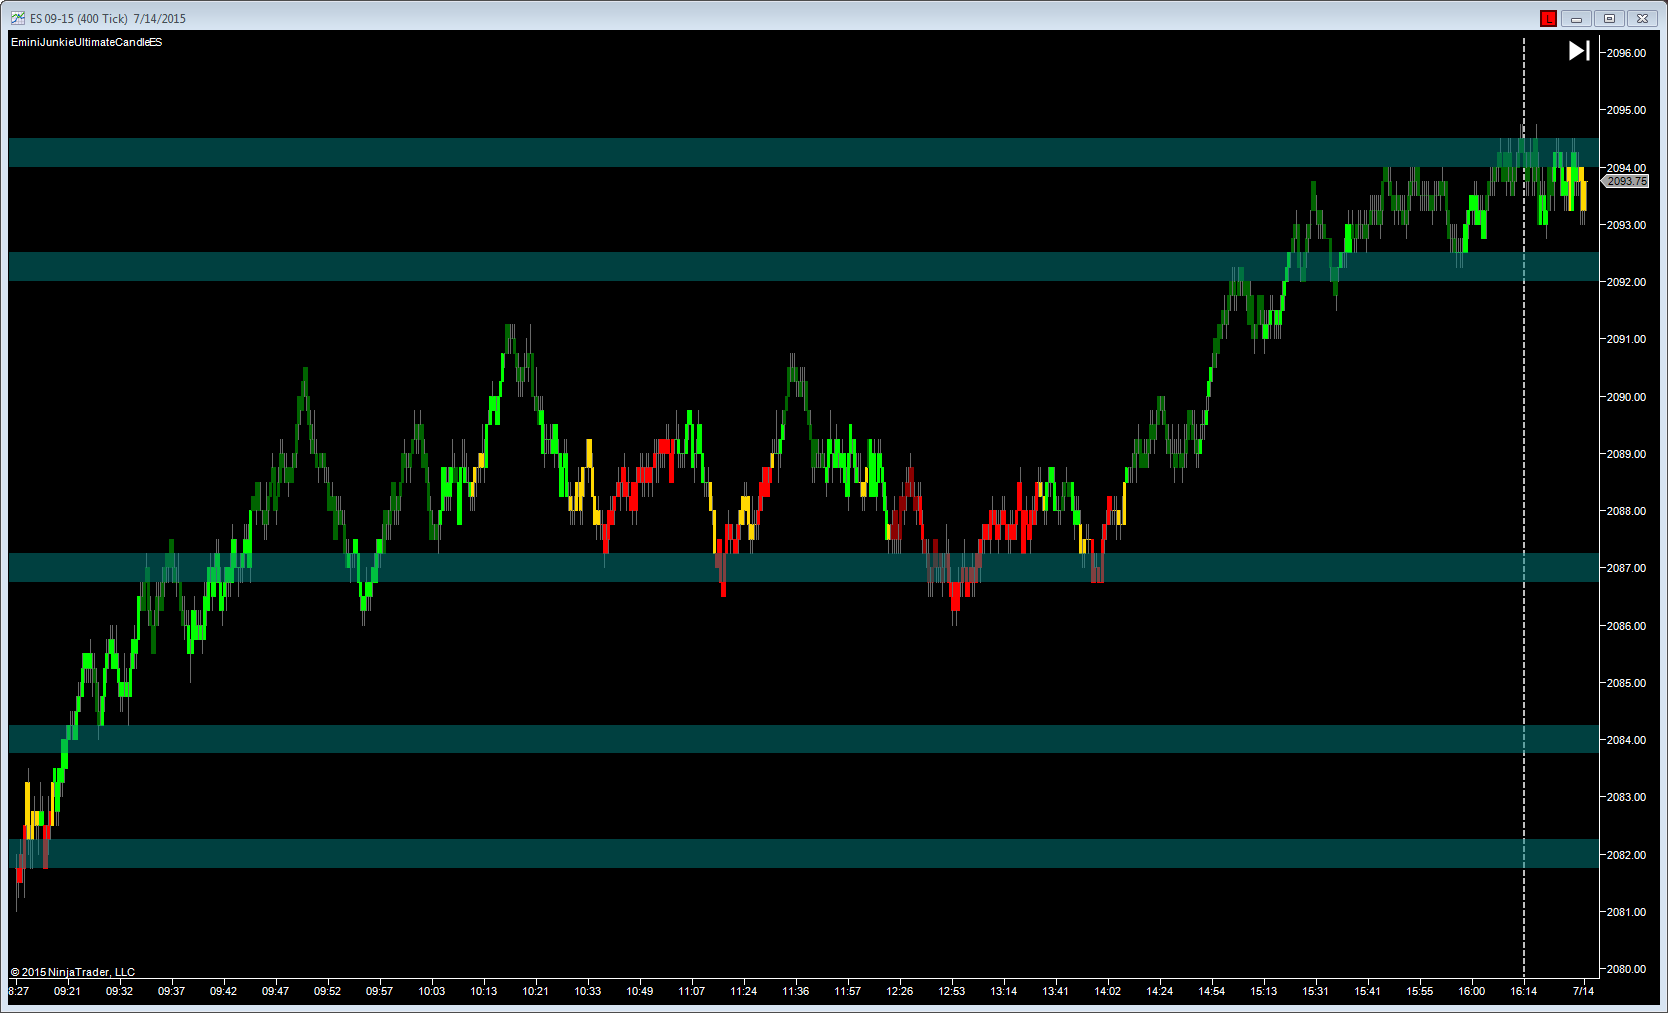This screenshot has height=1013, width=1668.
Task: Click the 14:54 time axis label
Action: tap(1211, 991)
